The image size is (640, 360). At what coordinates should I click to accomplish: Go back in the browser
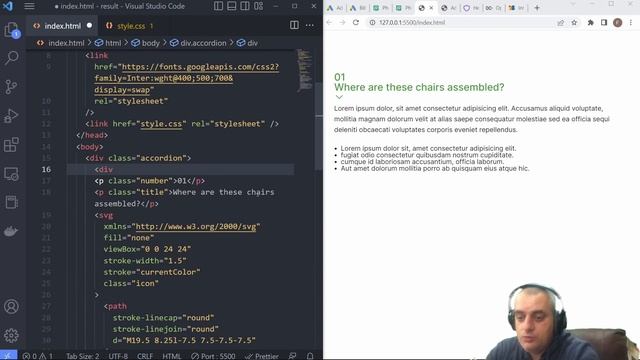click(x=329, y=22)
